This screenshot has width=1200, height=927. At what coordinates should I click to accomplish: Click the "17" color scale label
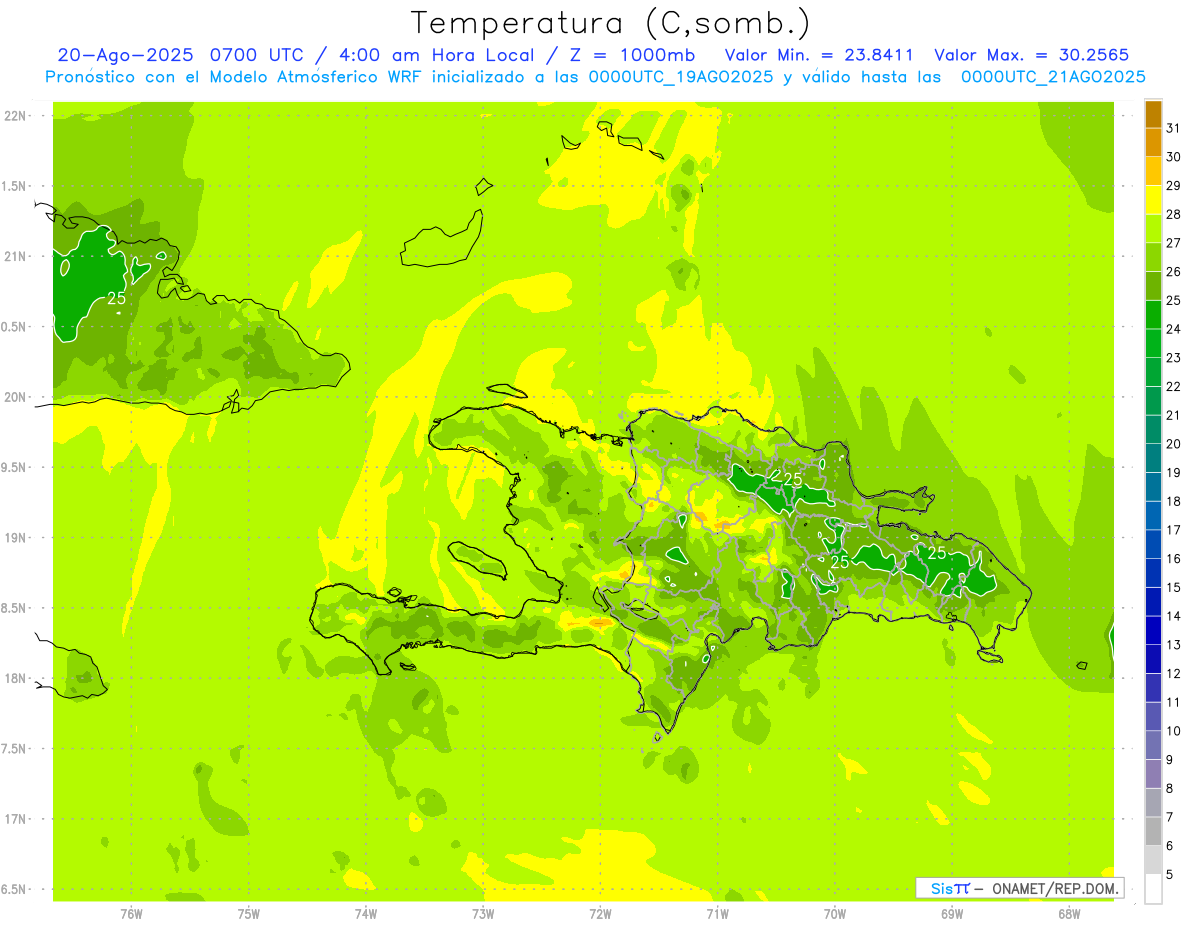click(x=1174, y=530)
